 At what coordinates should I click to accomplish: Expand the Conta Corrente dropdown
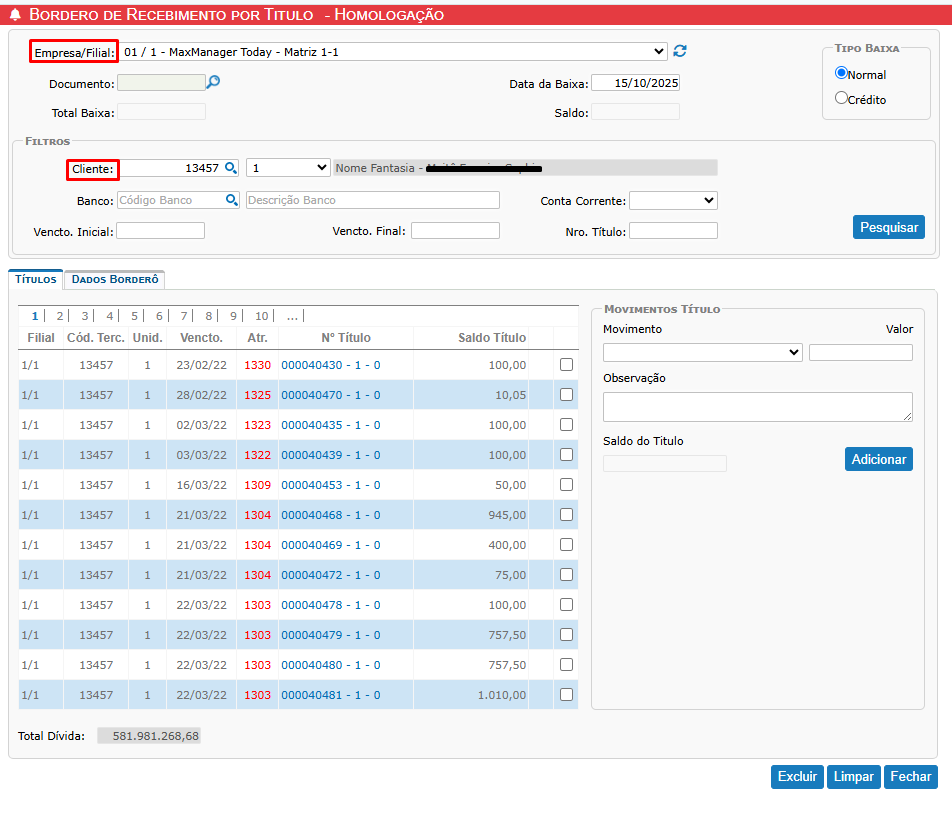(x=673, y=201)
